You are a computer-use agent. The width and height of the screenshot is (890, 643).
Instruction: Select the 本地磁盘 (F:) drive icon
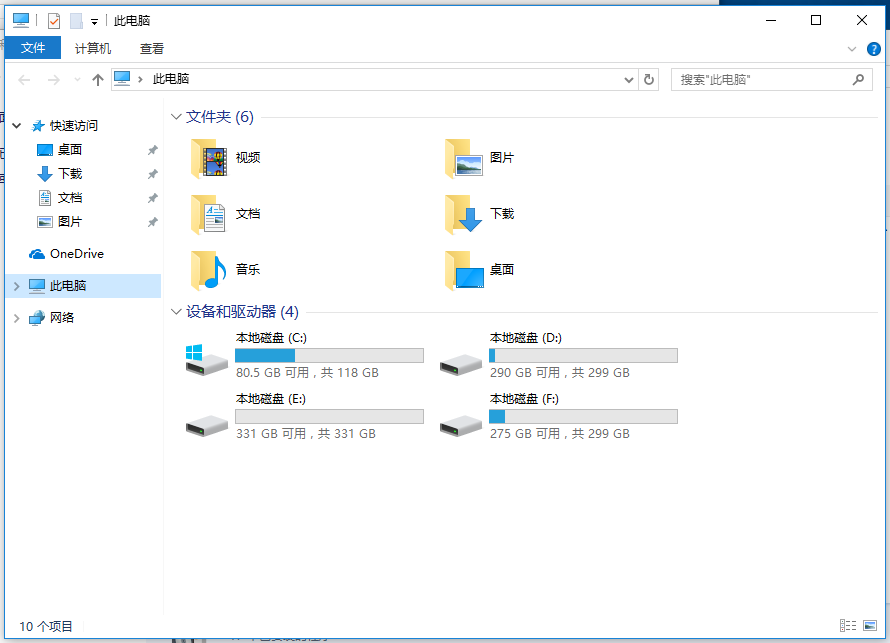460,425
